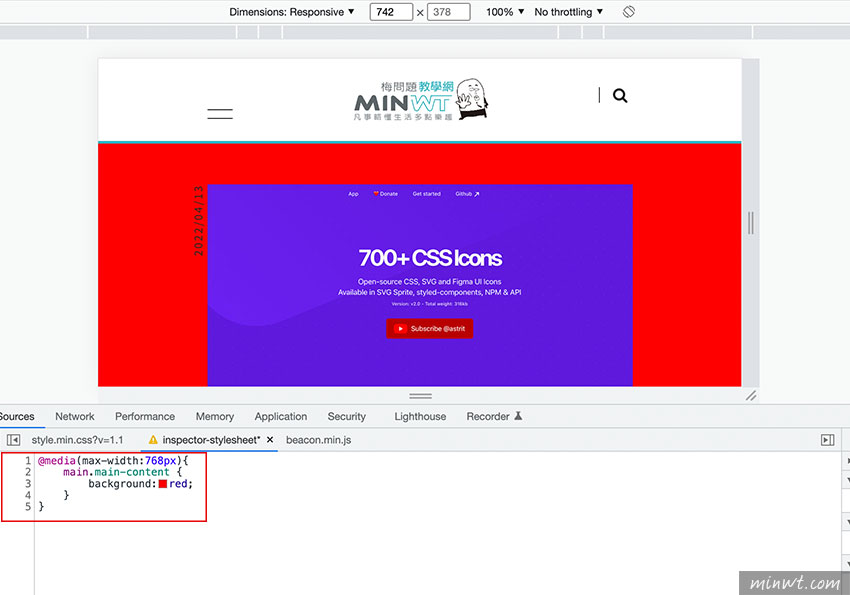Click the YouTube play icon in Subscribe button
This screenshot has width=850, height=595.
(400, 328)
